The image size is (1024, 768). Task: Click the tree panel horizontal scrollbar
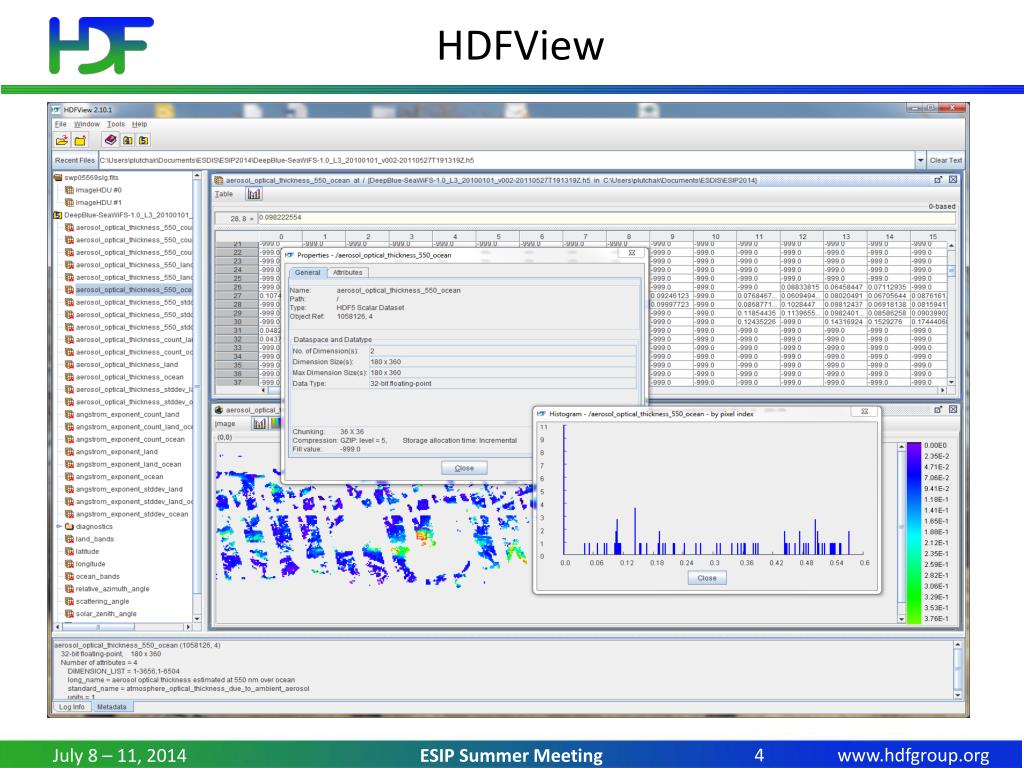click(x=123, y=627)
